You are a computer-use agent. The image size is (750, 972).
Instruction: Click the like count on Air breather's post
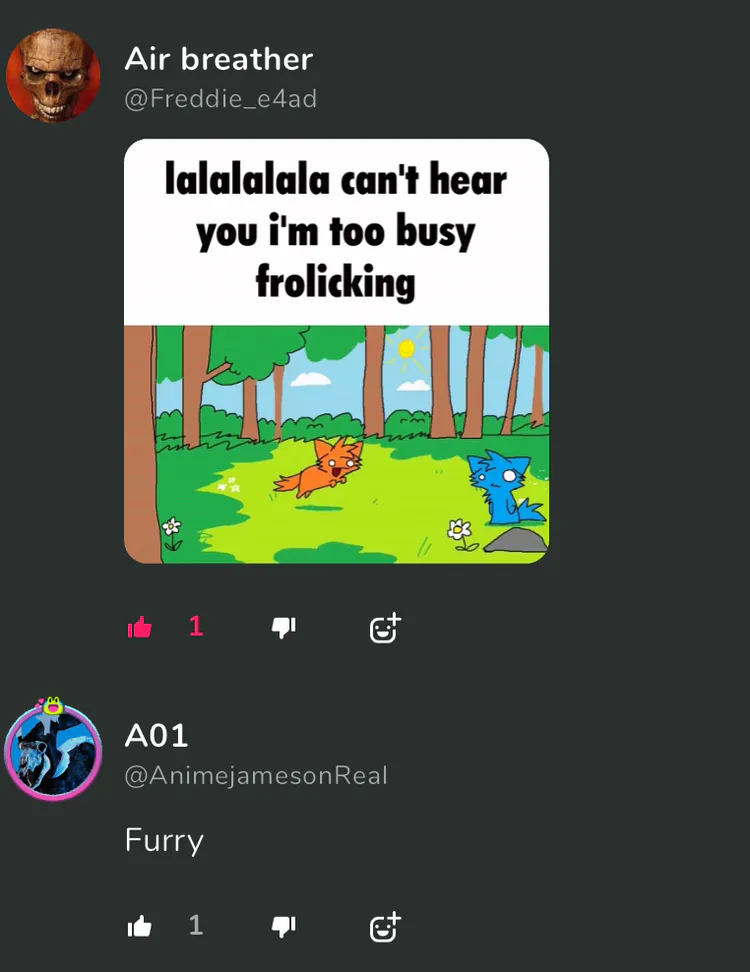tap(196, 626)
